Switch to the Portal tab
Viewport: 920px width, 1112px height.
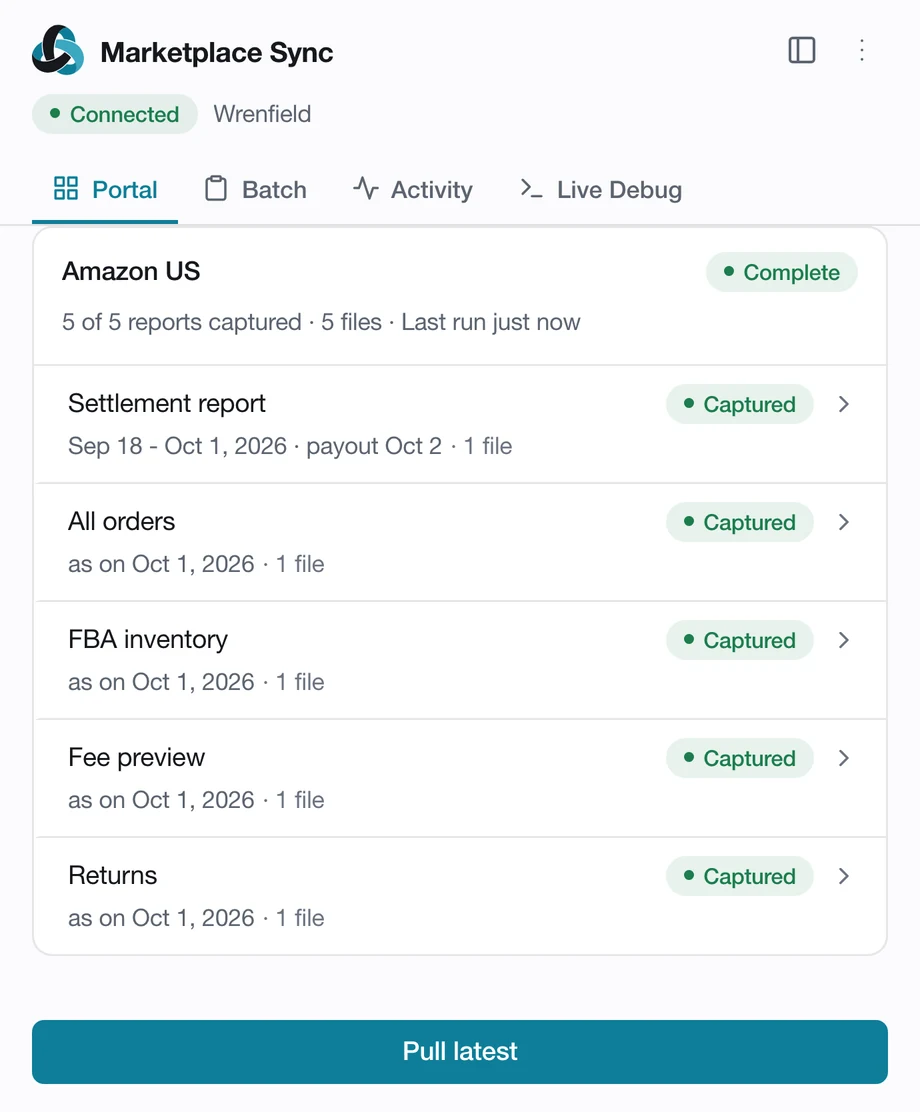pyautogui.click(x=105, y=189)
